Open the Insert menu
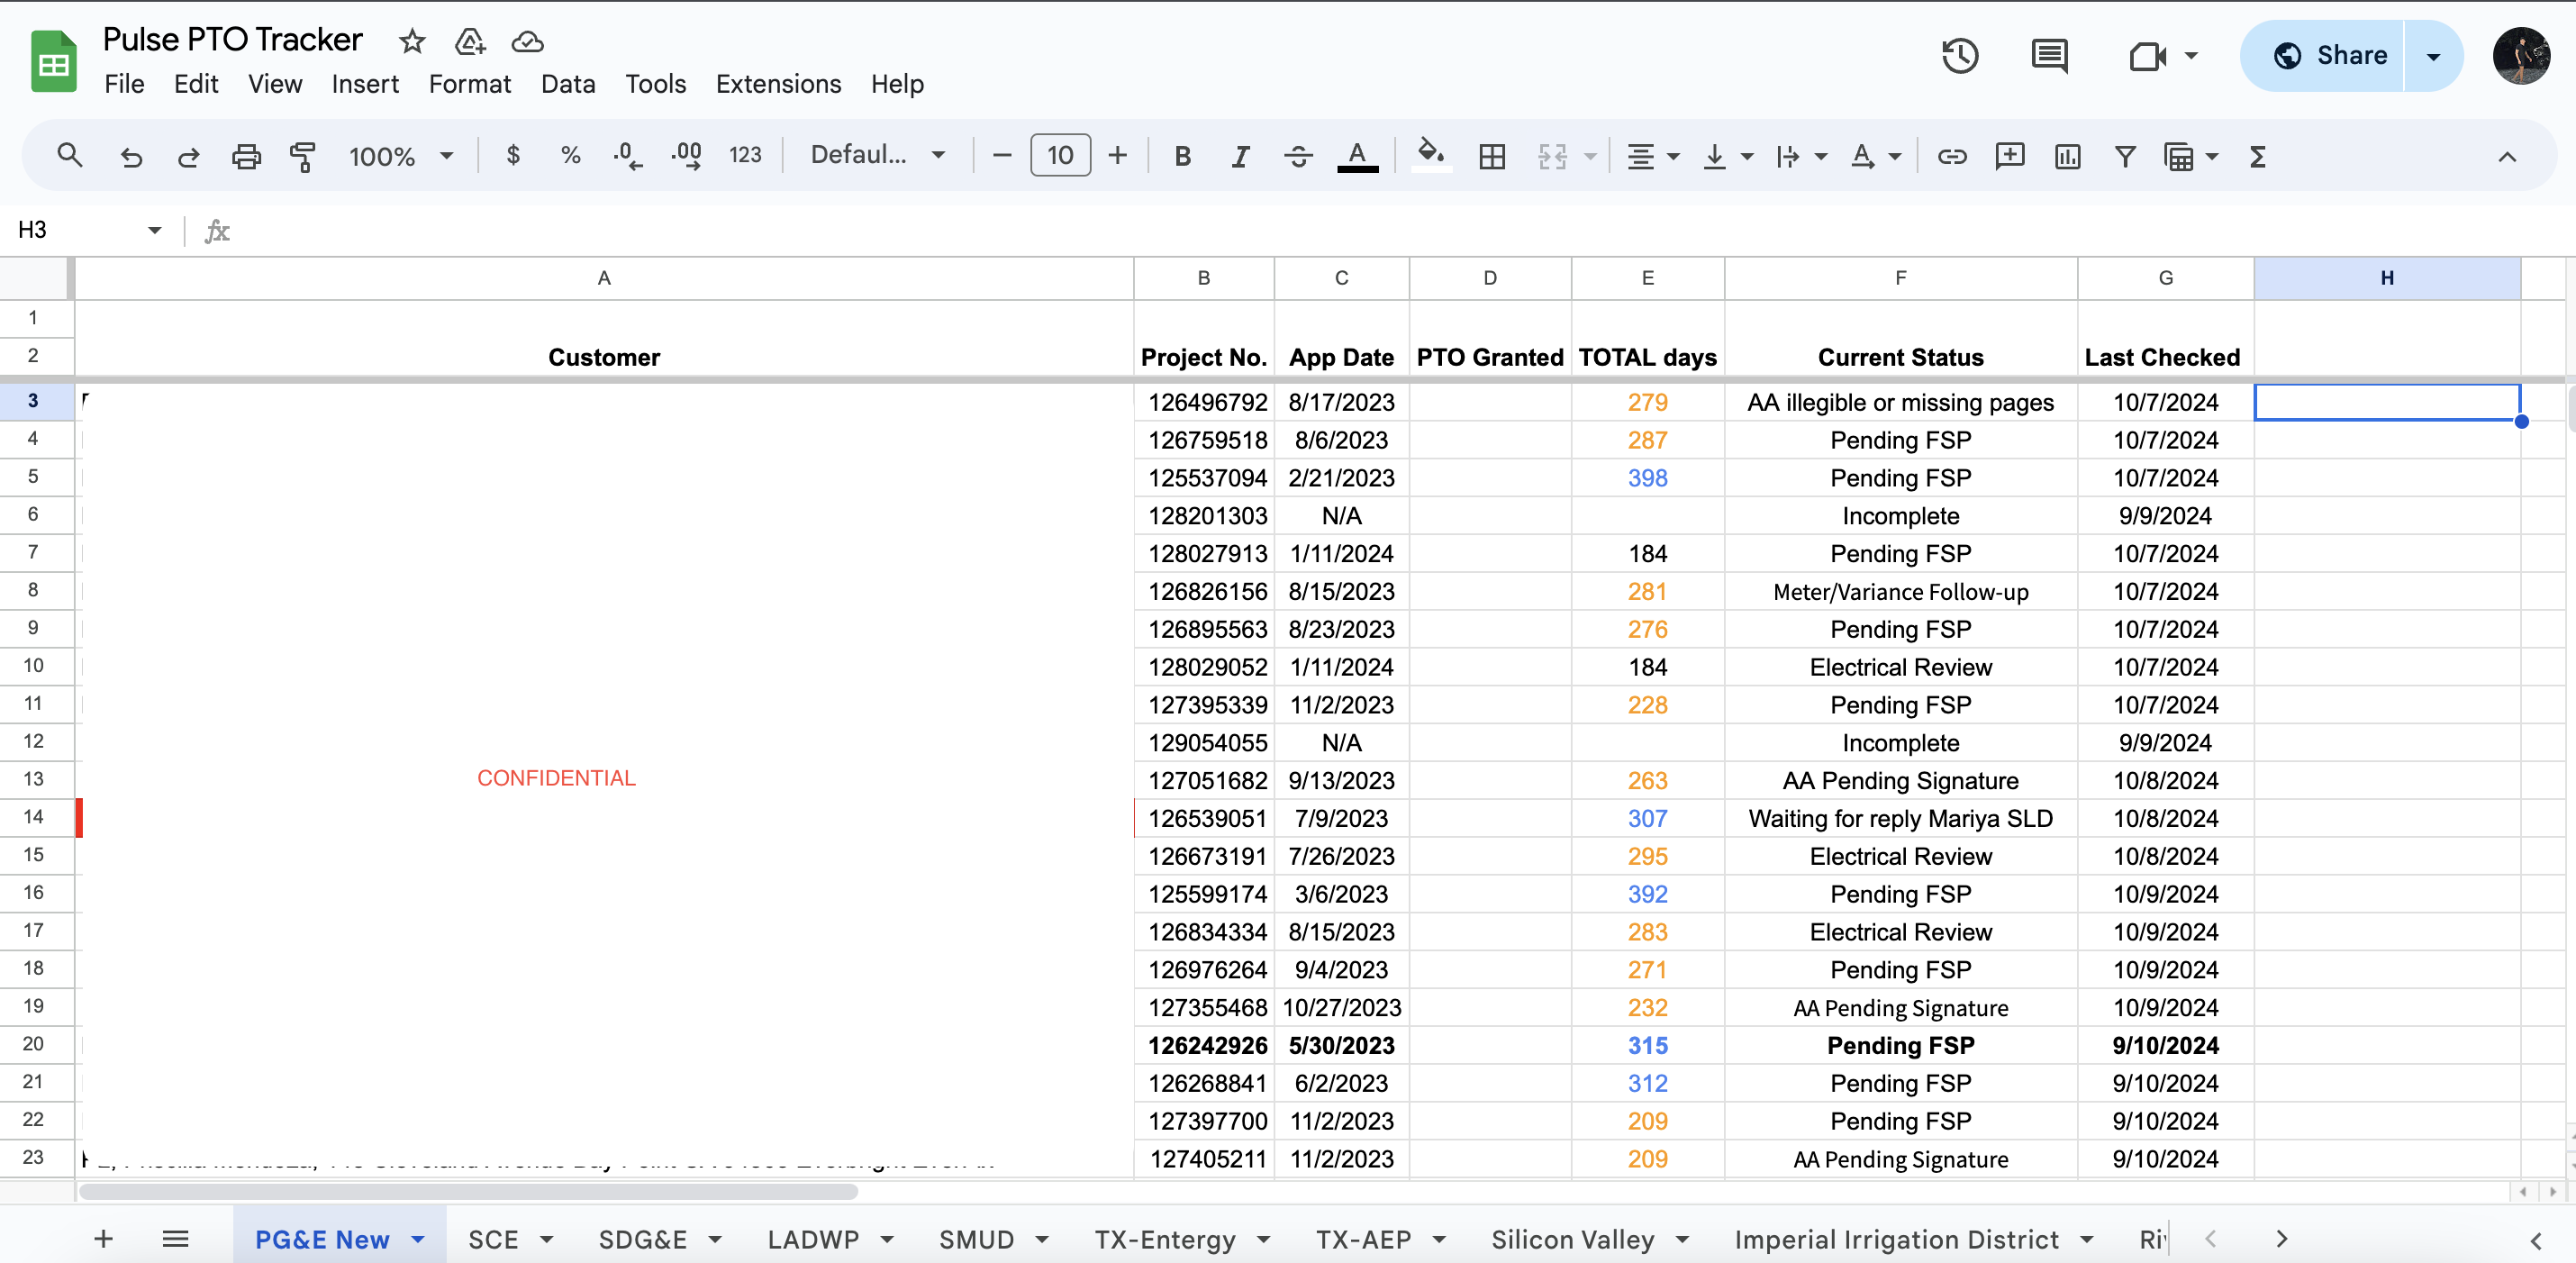2576x1263 pixels. coord(365,84)
